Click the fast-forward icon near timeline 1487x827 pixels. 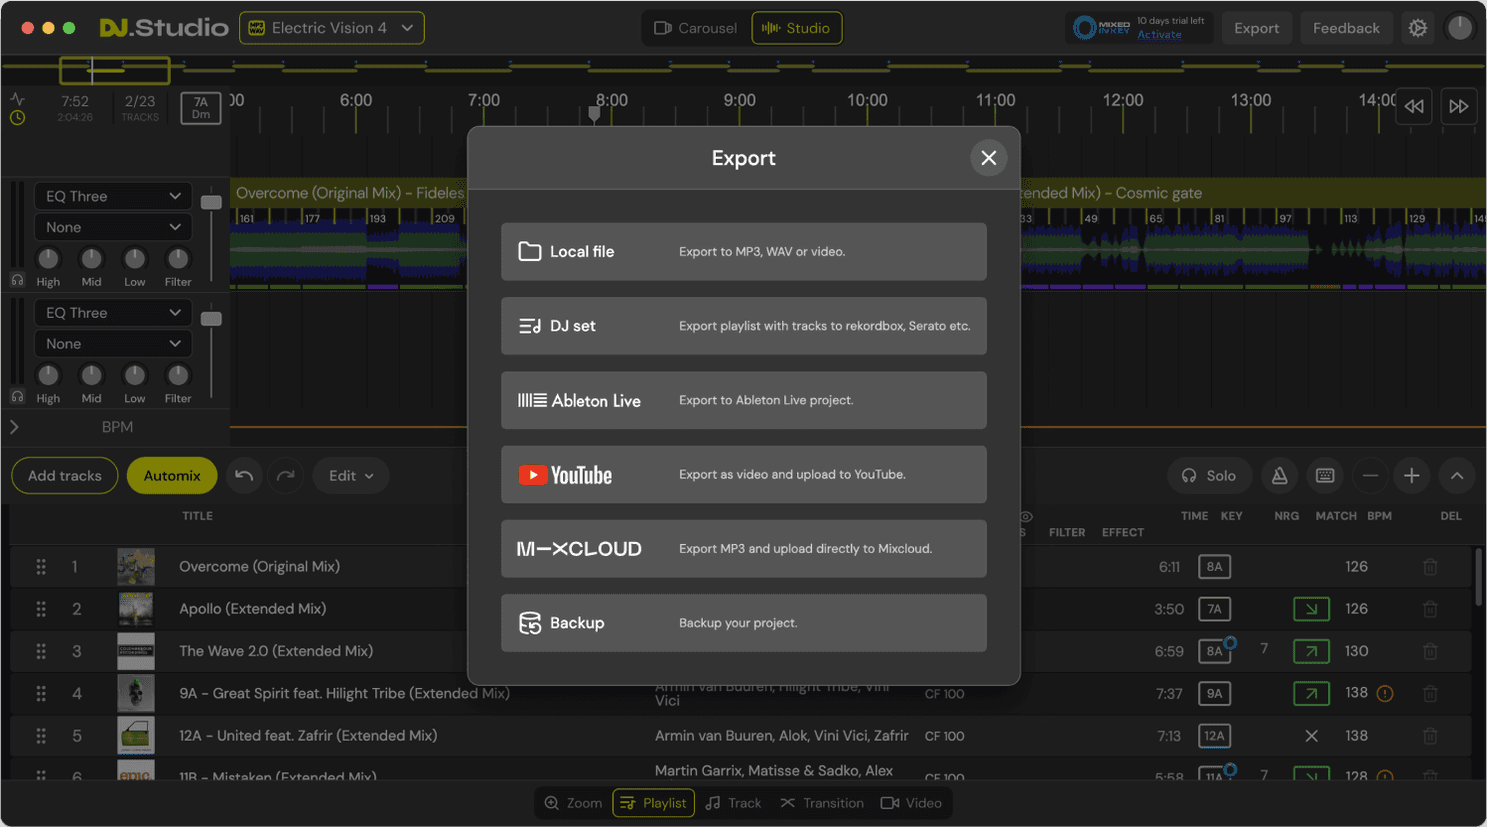[x=1458, y=106]
